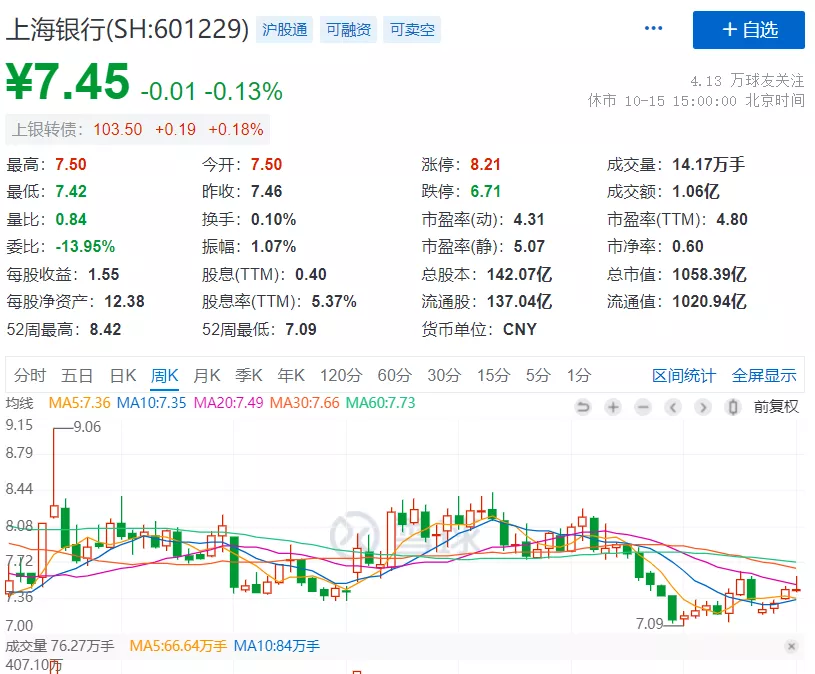Switch to the 月K chart tab

coord(207,375)
